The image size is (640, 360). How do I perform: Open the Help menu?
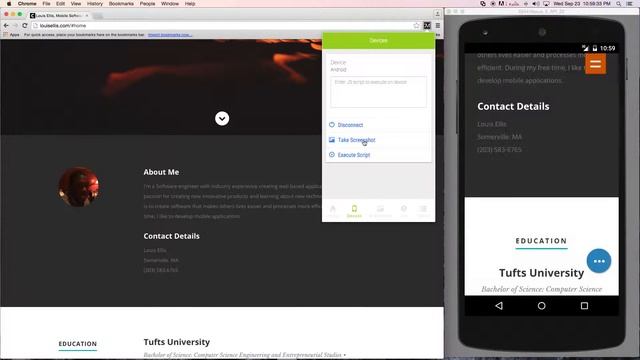(190, 4)
